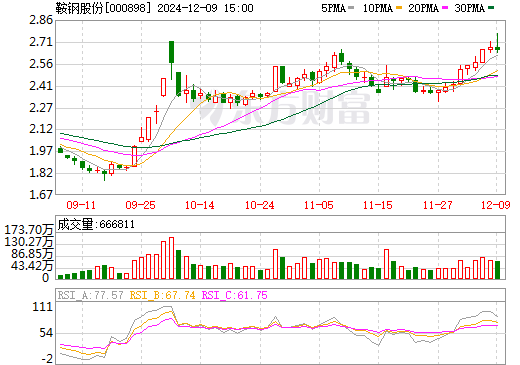
Task: Click the 43.42万 volume axis label
Action: pos(32,266)
